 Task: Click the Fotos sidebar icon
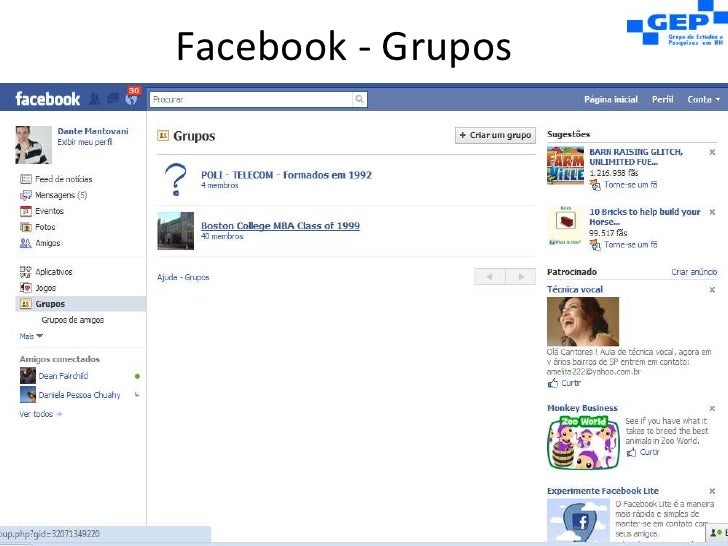tap(26, 227)
